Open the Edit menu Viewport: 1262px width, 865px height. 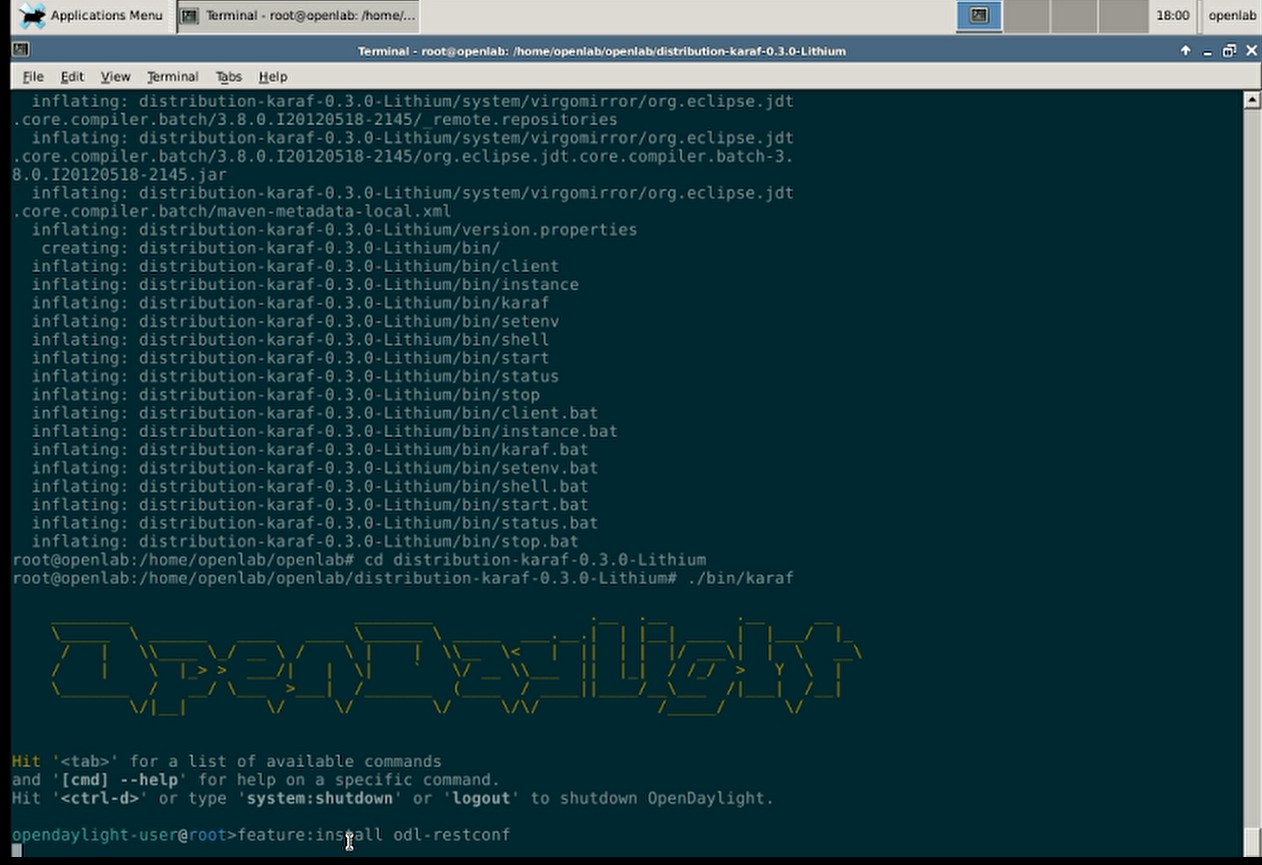pos(72,77)
